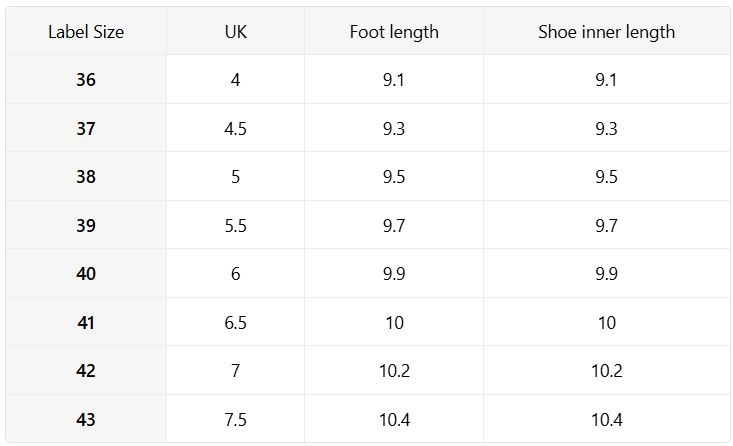
Task: Click label size 42 cell
Action: pyautogui.click(x=86, y=371)
